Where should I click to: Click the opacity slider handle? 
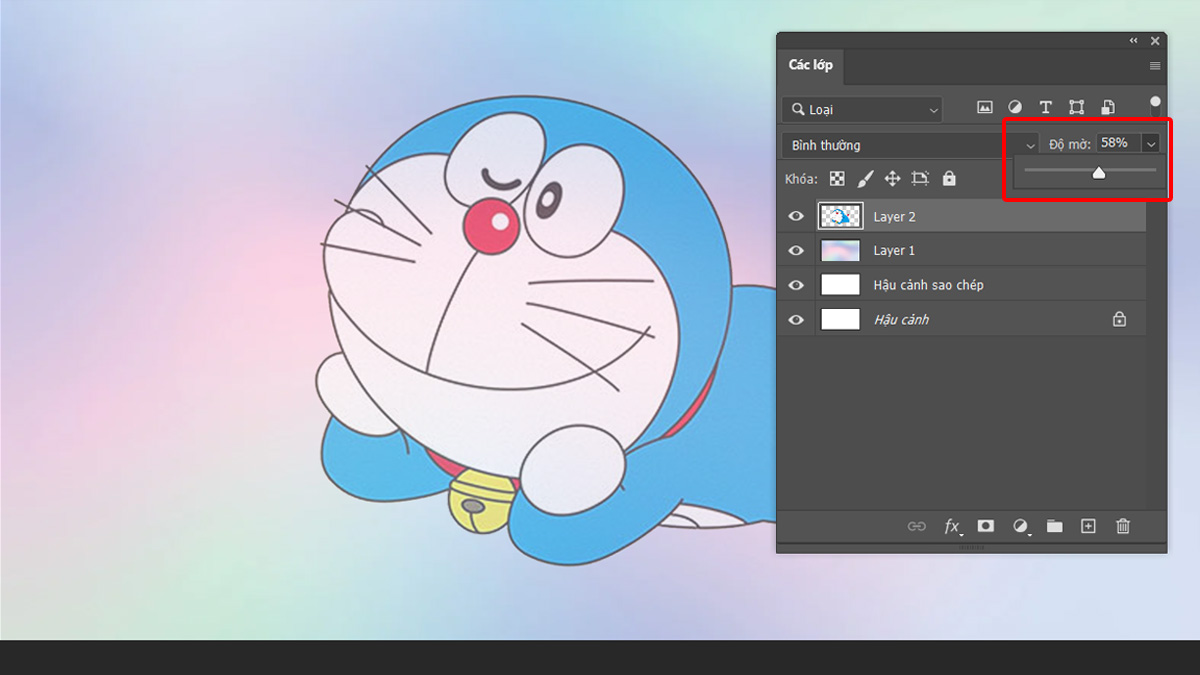(x=1099, y=173)
